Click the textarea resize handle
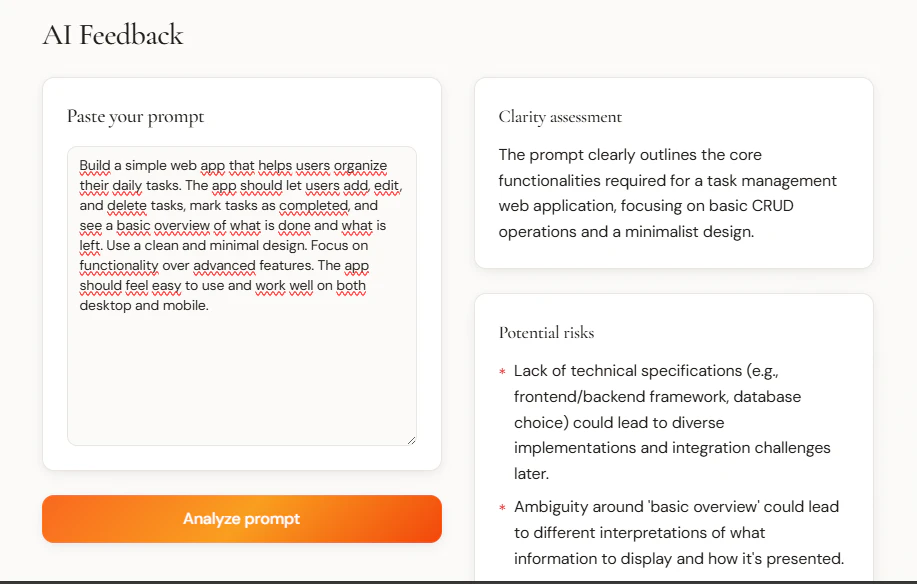The image size is (917, 584). pos(410,437)
